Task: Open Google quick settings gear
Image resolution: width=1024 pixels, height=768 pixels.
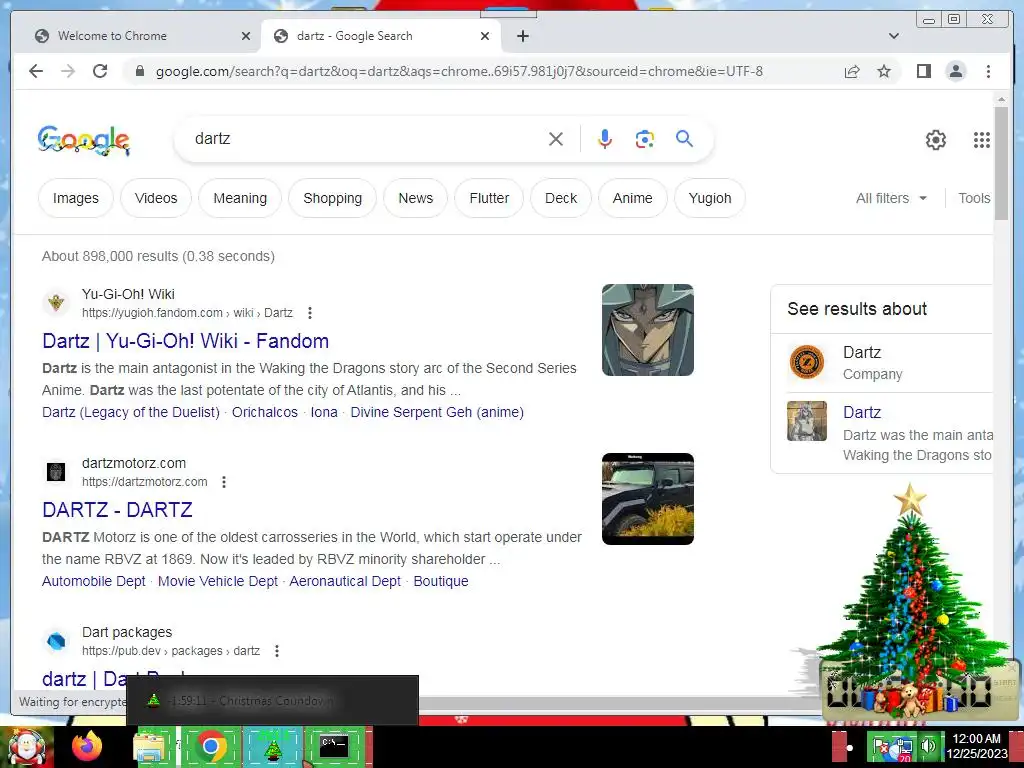Action: coord(936,140)
